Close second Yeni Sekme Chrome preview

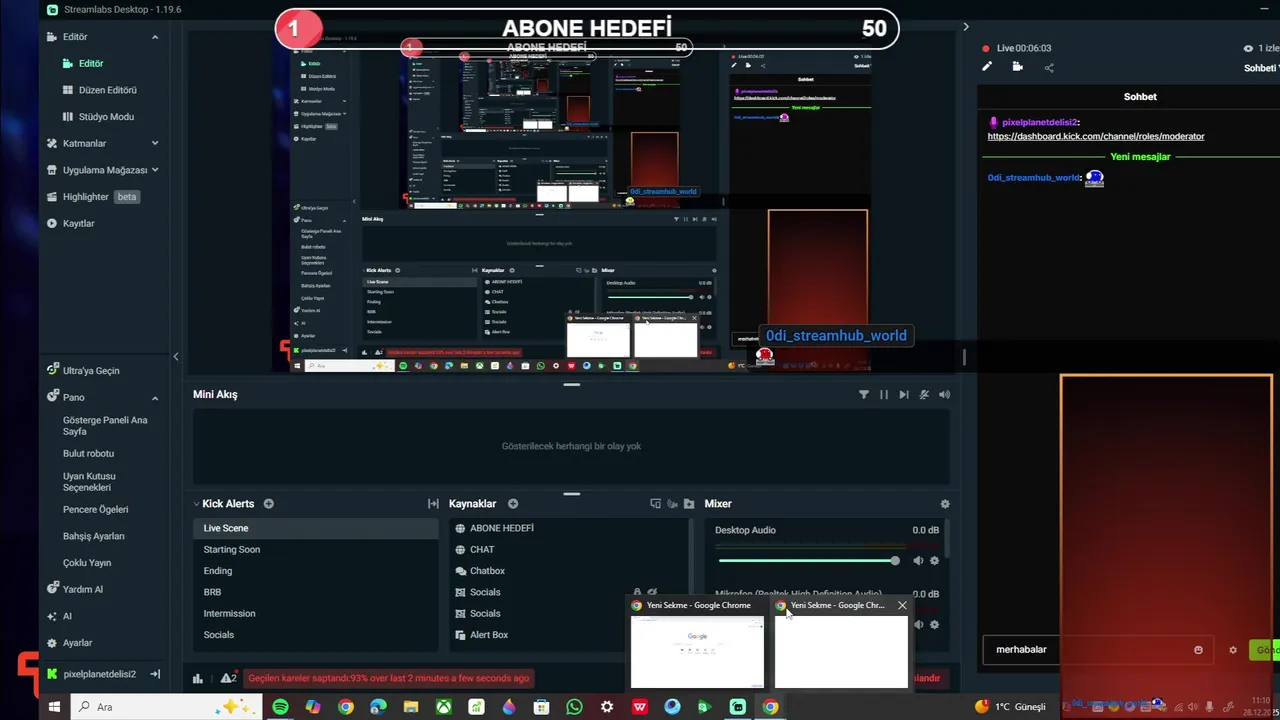902,605
